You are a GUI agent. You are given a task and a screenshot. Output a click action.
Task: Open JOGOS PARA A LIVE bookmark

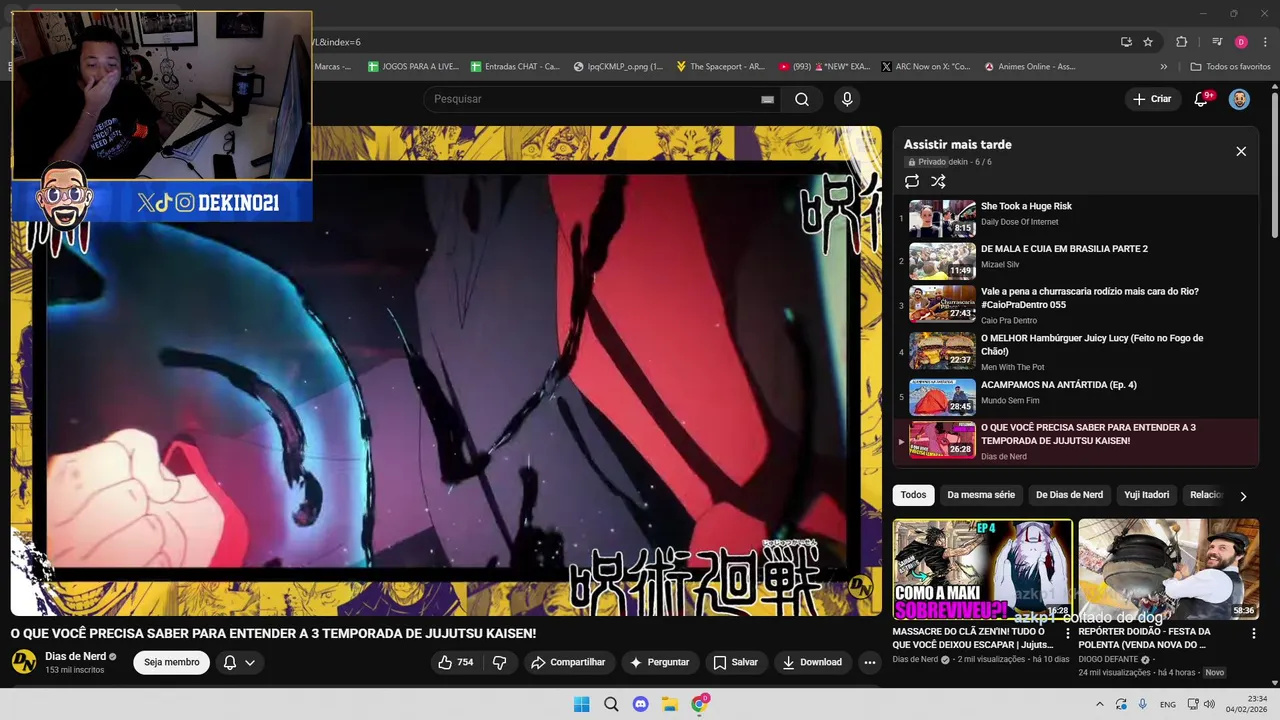coord(413,67)
